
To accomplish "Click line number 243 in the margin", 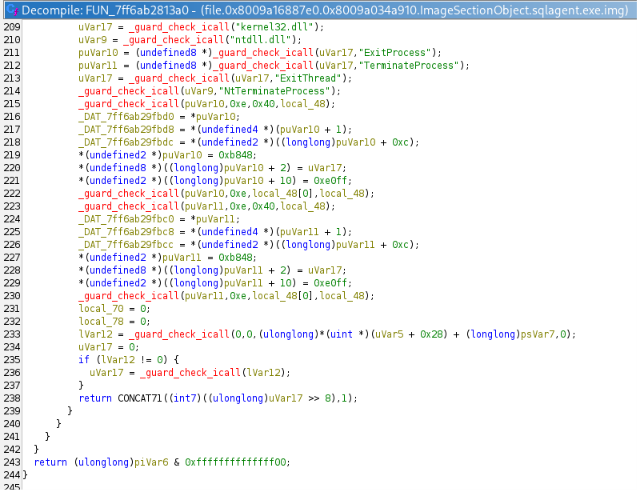I will pos(12,462).
